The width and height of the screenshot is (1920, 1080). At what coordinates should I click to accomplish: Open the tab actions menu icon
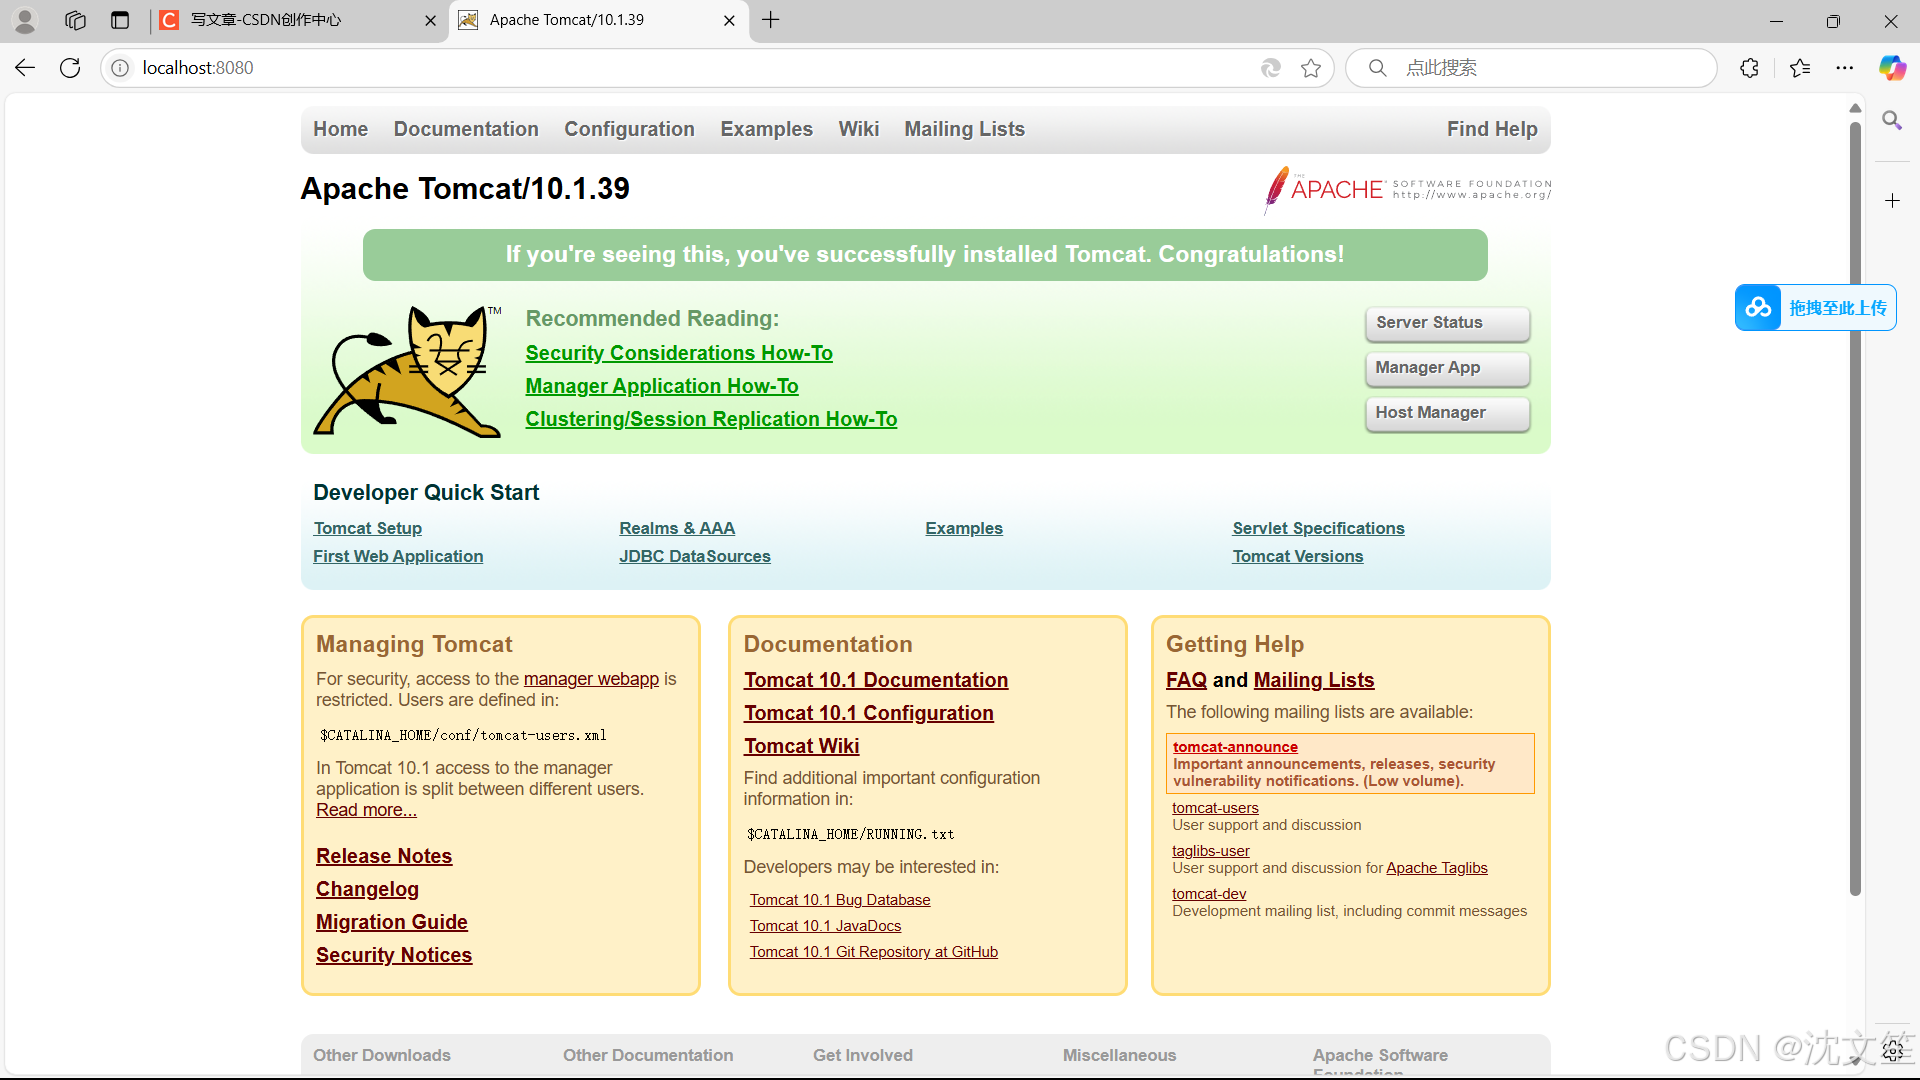pyautogui.click(x=120, y=20)
